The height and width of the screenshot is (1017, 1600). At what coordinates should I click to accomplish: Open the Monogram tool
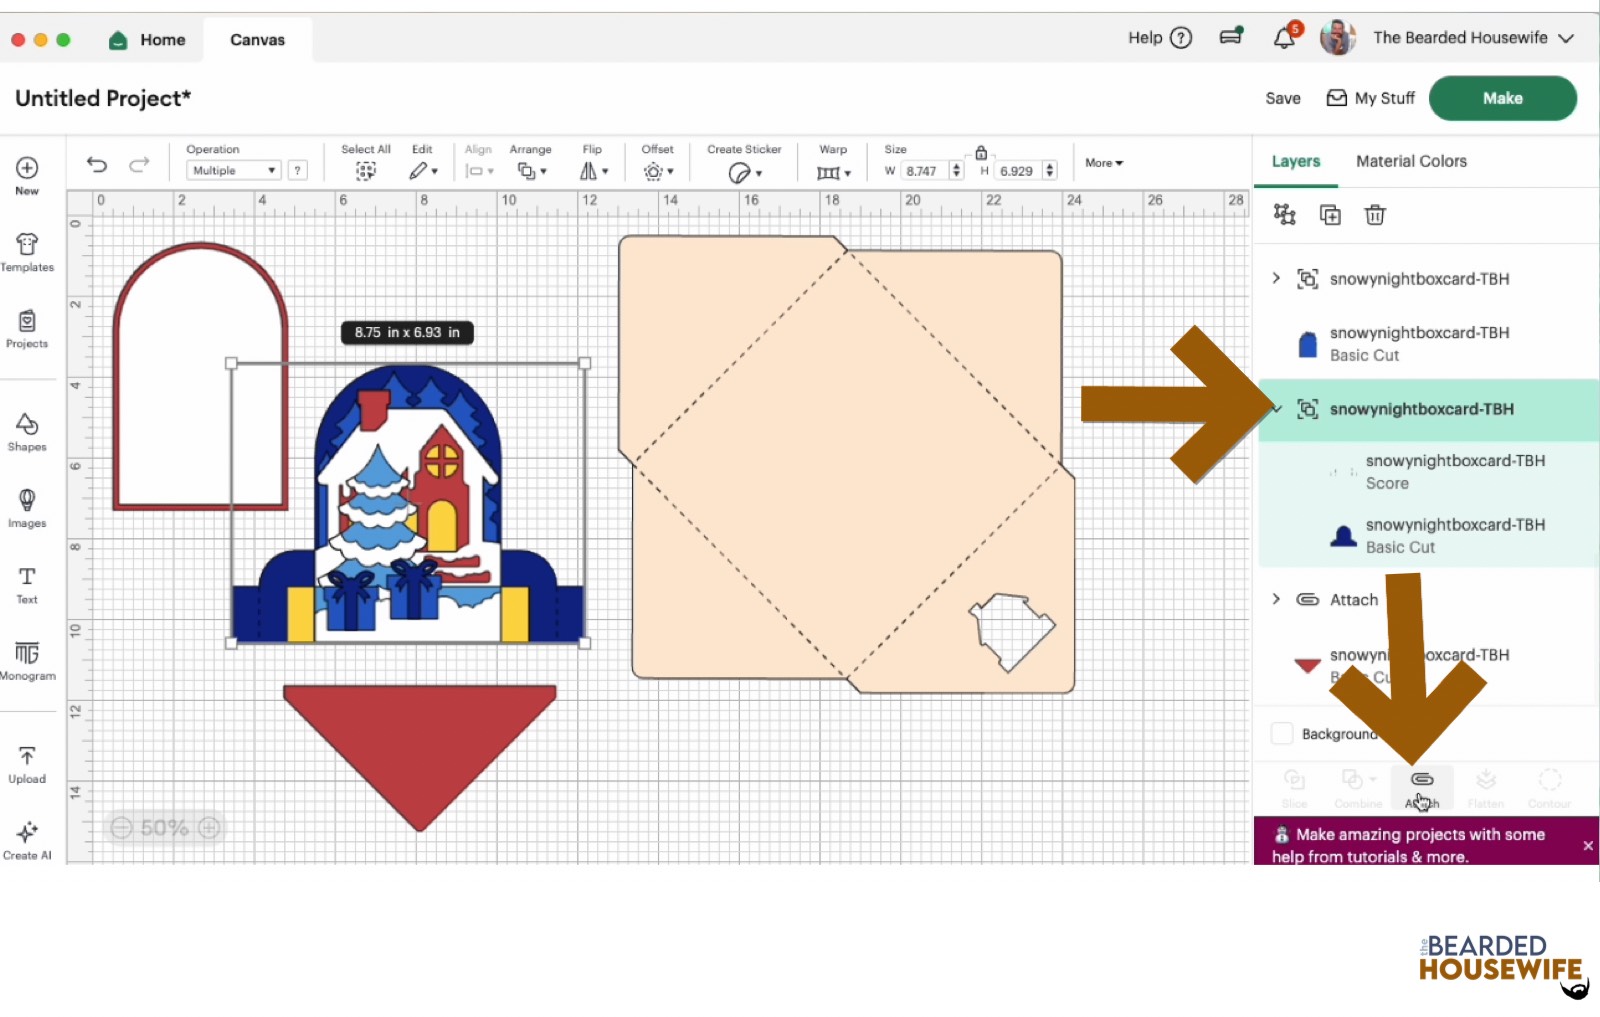tap(27, 661)
